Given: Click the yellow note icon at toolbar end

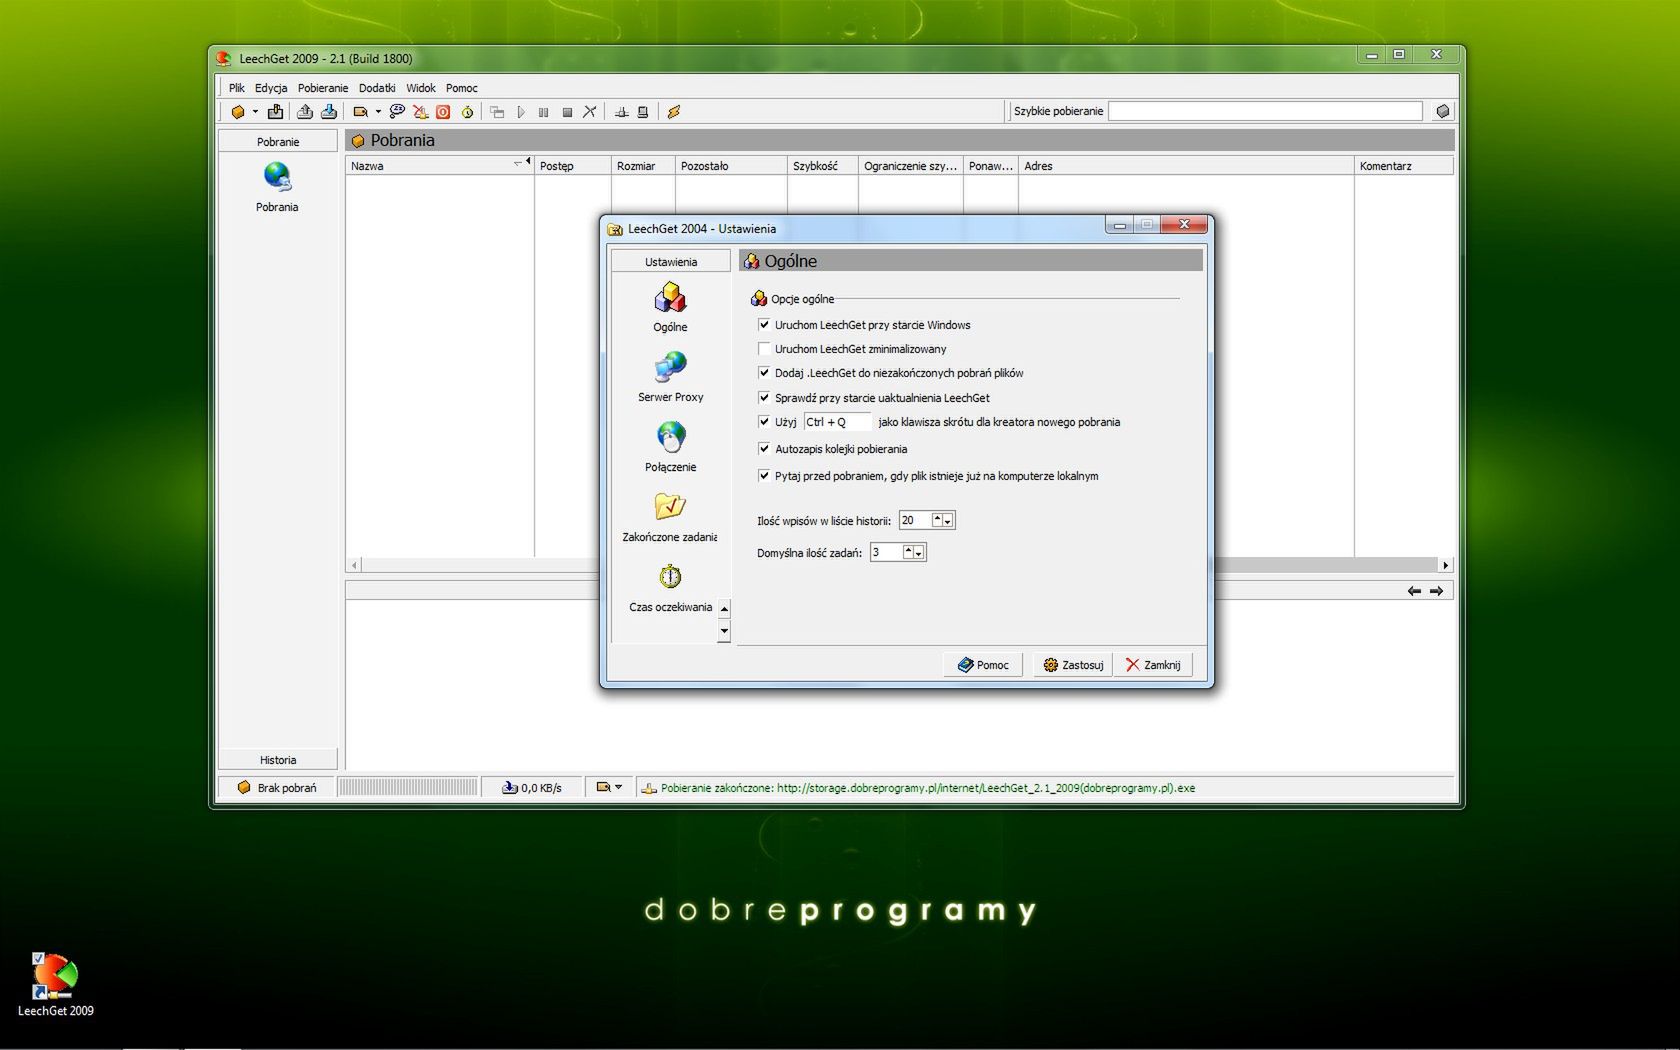Looking at the screenshot, I should tap(674, 112).
